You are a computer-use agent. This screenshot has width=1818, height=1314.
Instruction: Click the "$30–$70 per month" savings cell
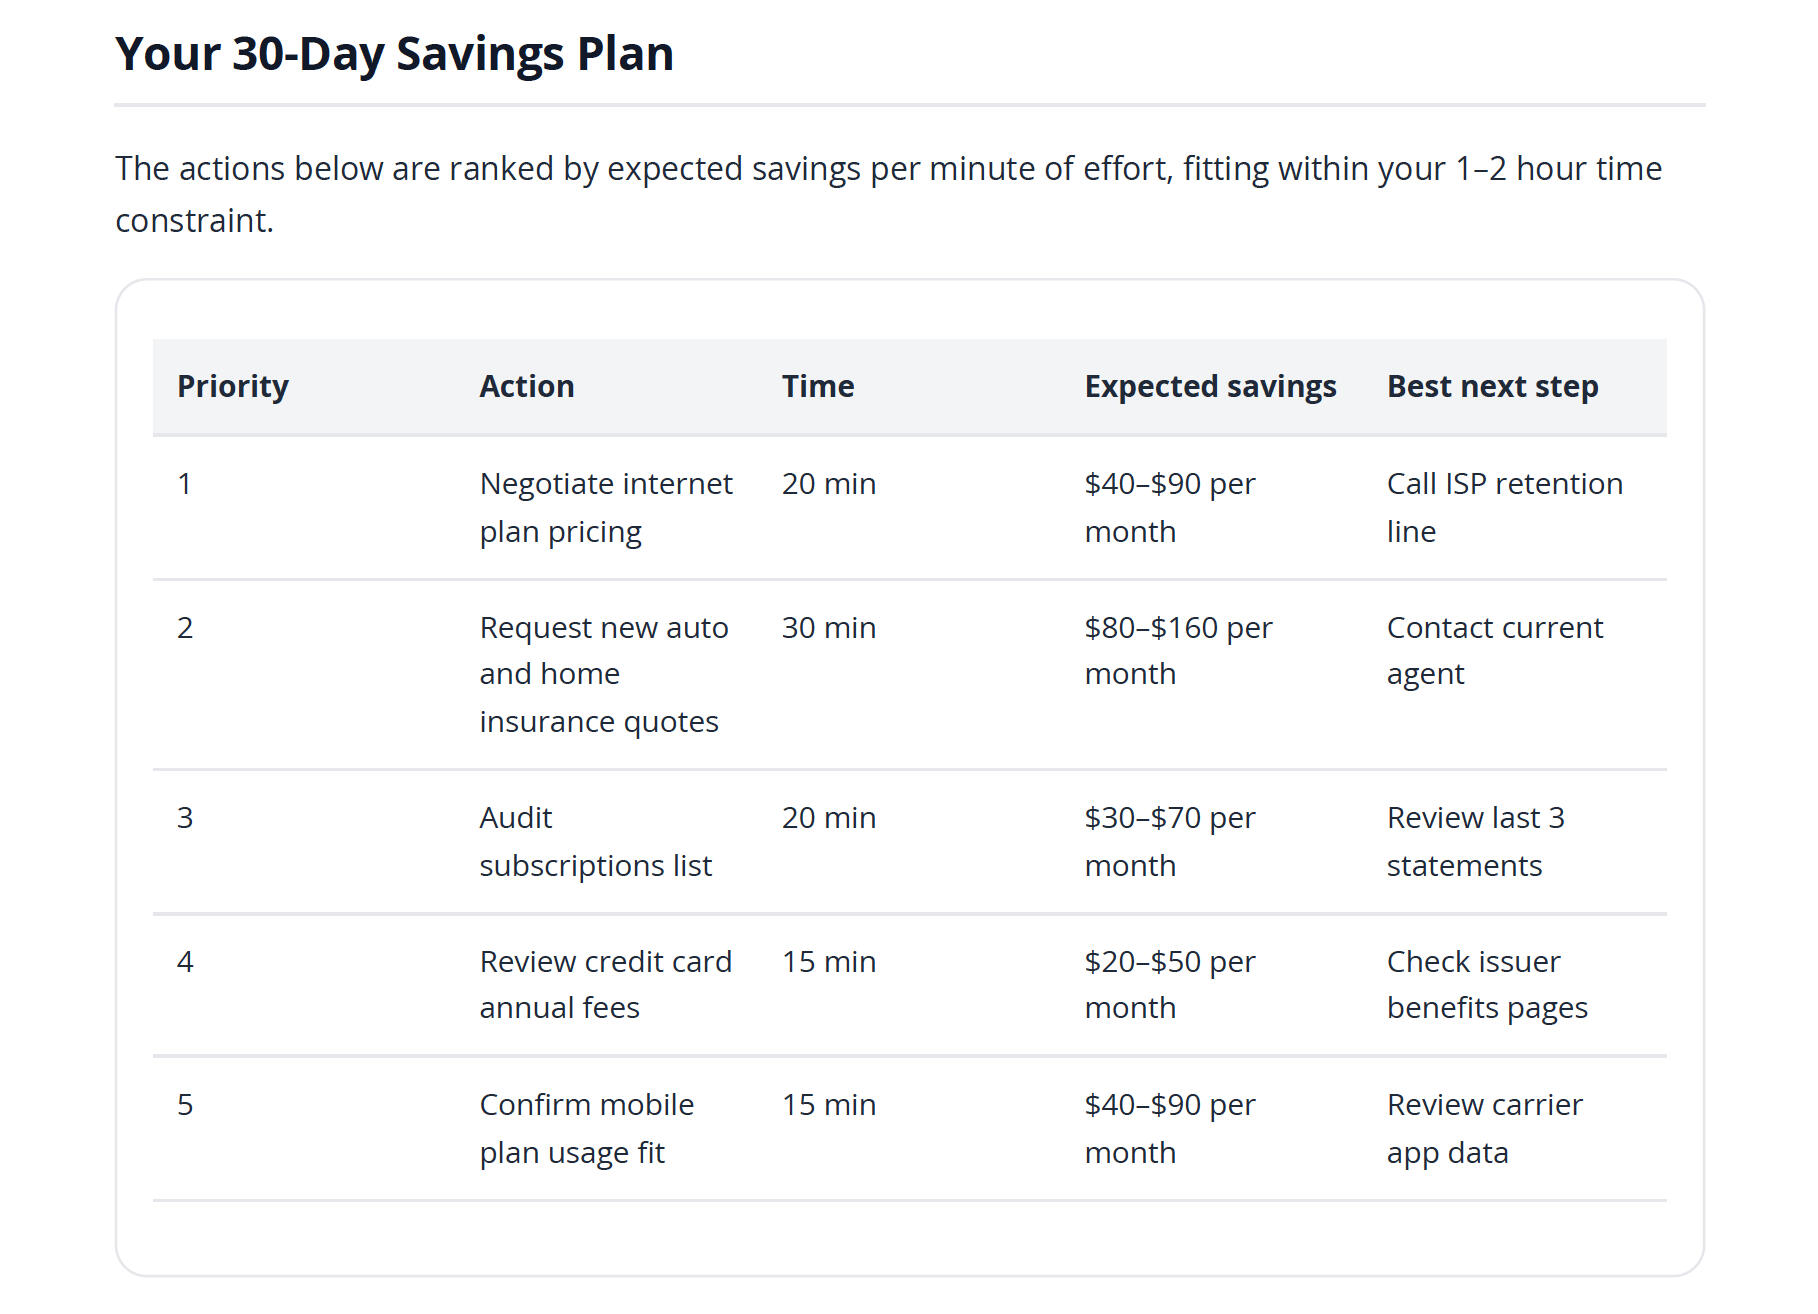click(1169, 841)
